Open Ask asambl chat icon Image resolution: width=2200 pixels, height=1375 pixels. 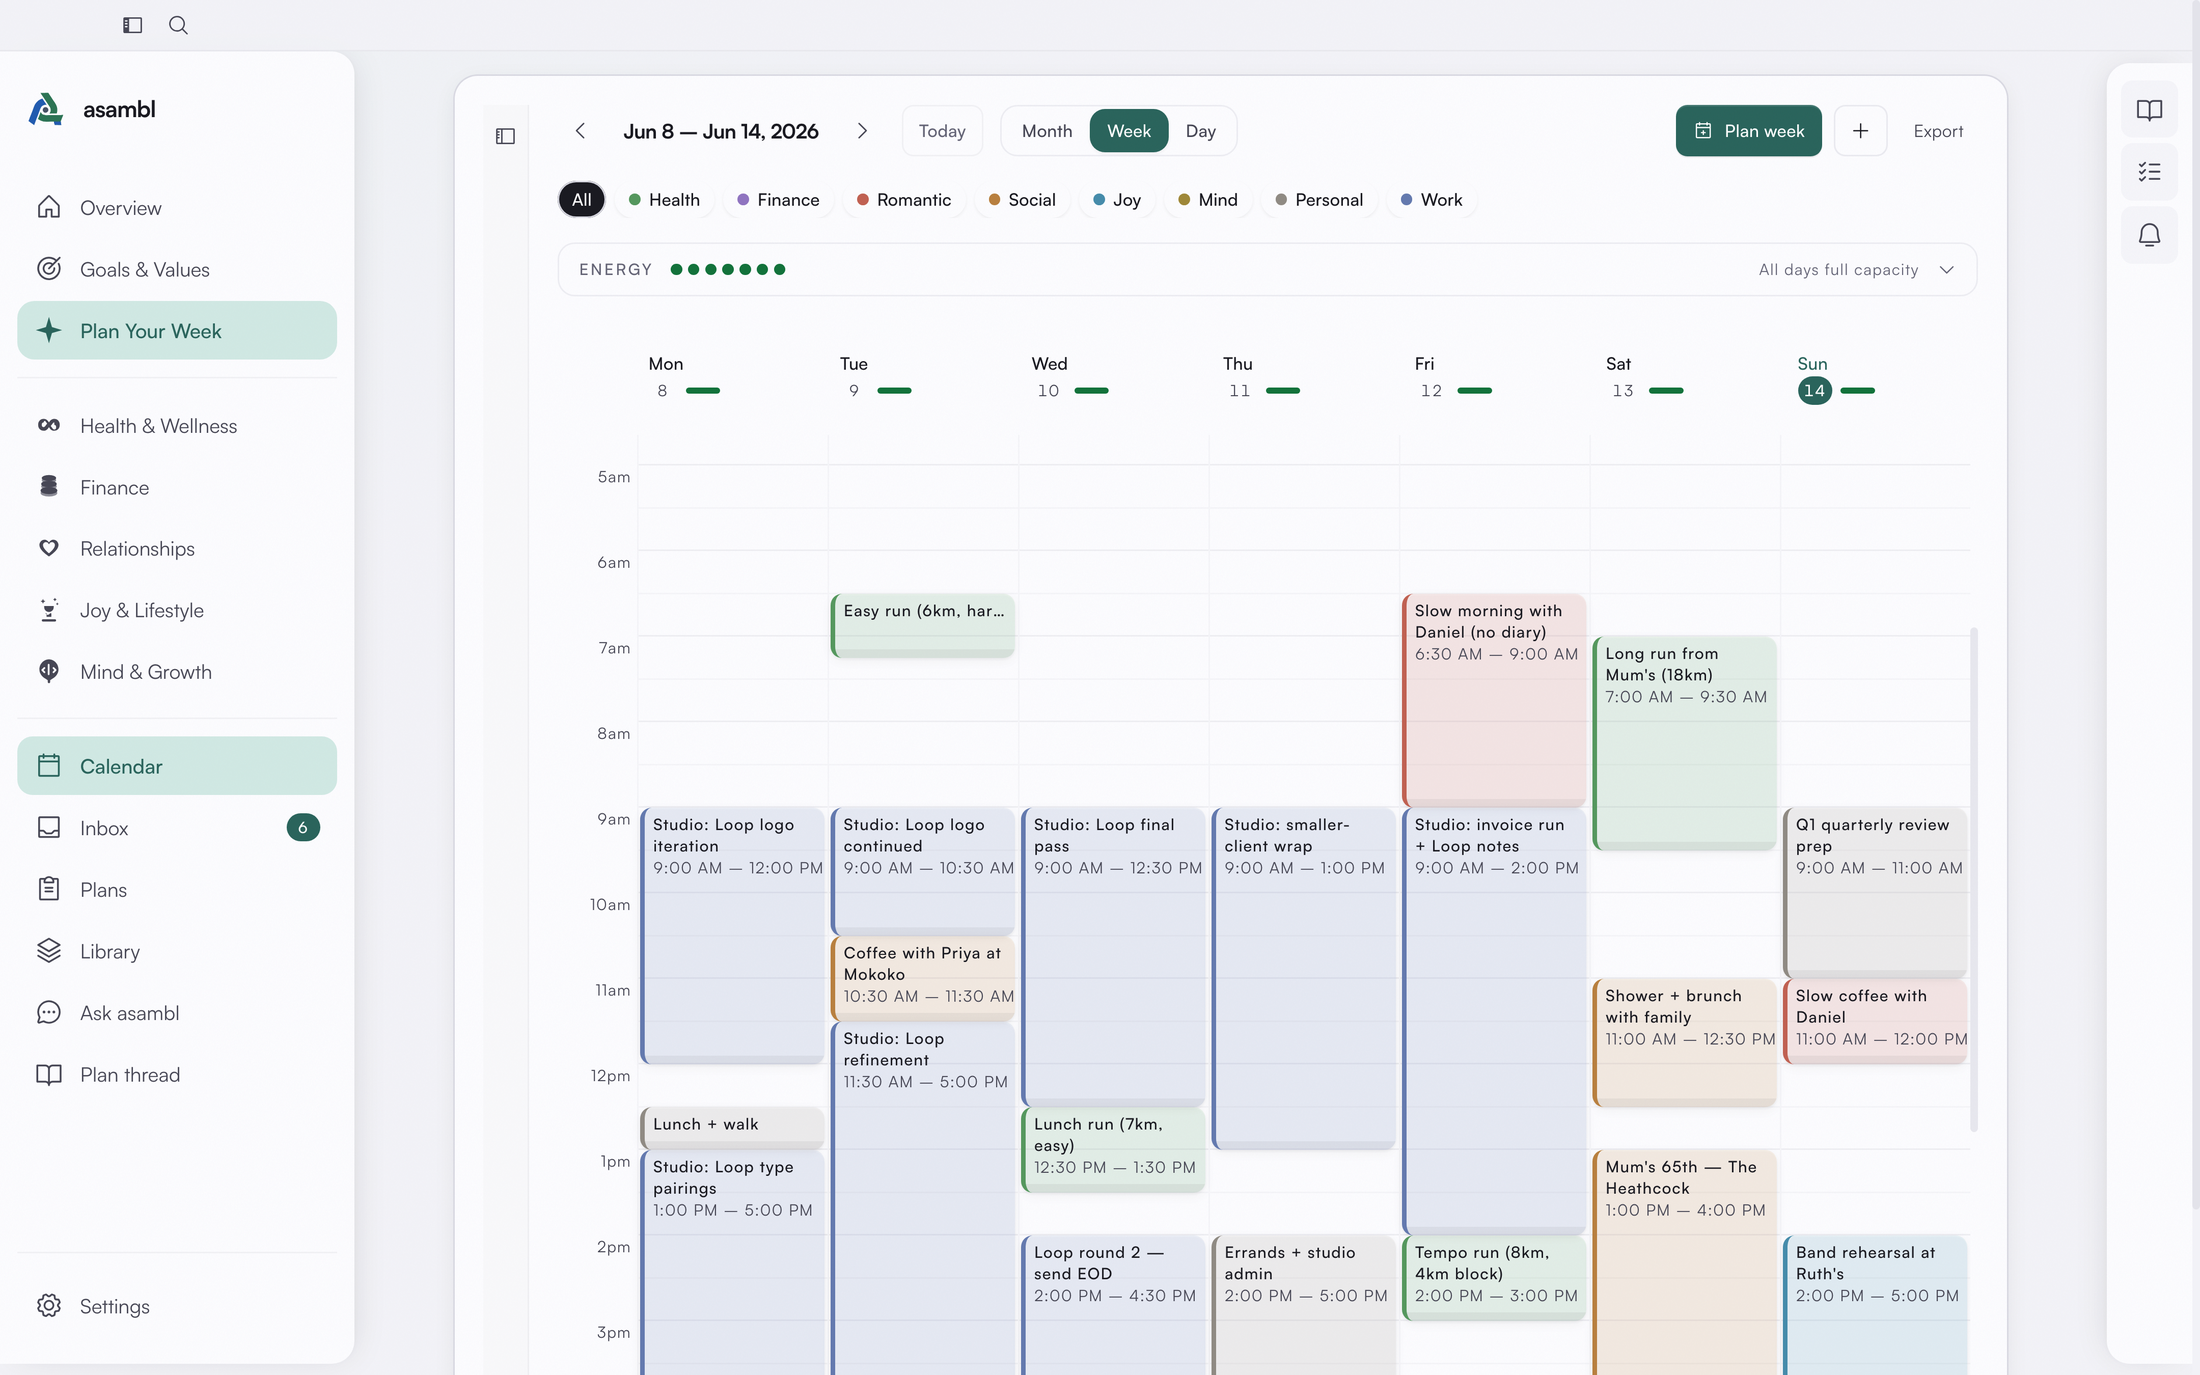click(48, 1013)
